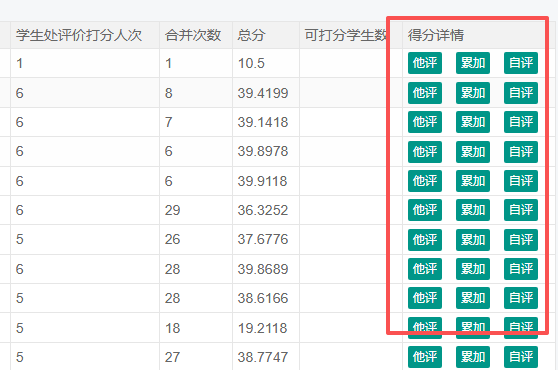Click 他评 in the 10.5 score row
This screenshot has width=558, height=370.
coord(425,63)
